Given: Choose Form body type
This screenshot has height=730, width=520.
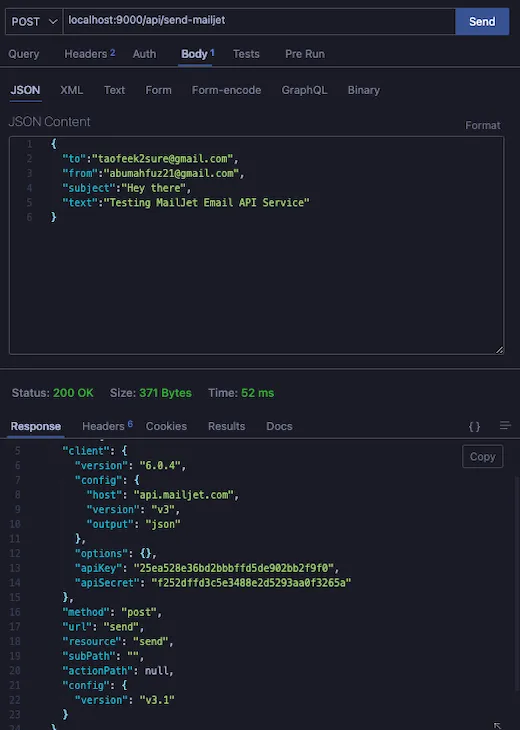Looking at the screenshot, I should 158,90.
